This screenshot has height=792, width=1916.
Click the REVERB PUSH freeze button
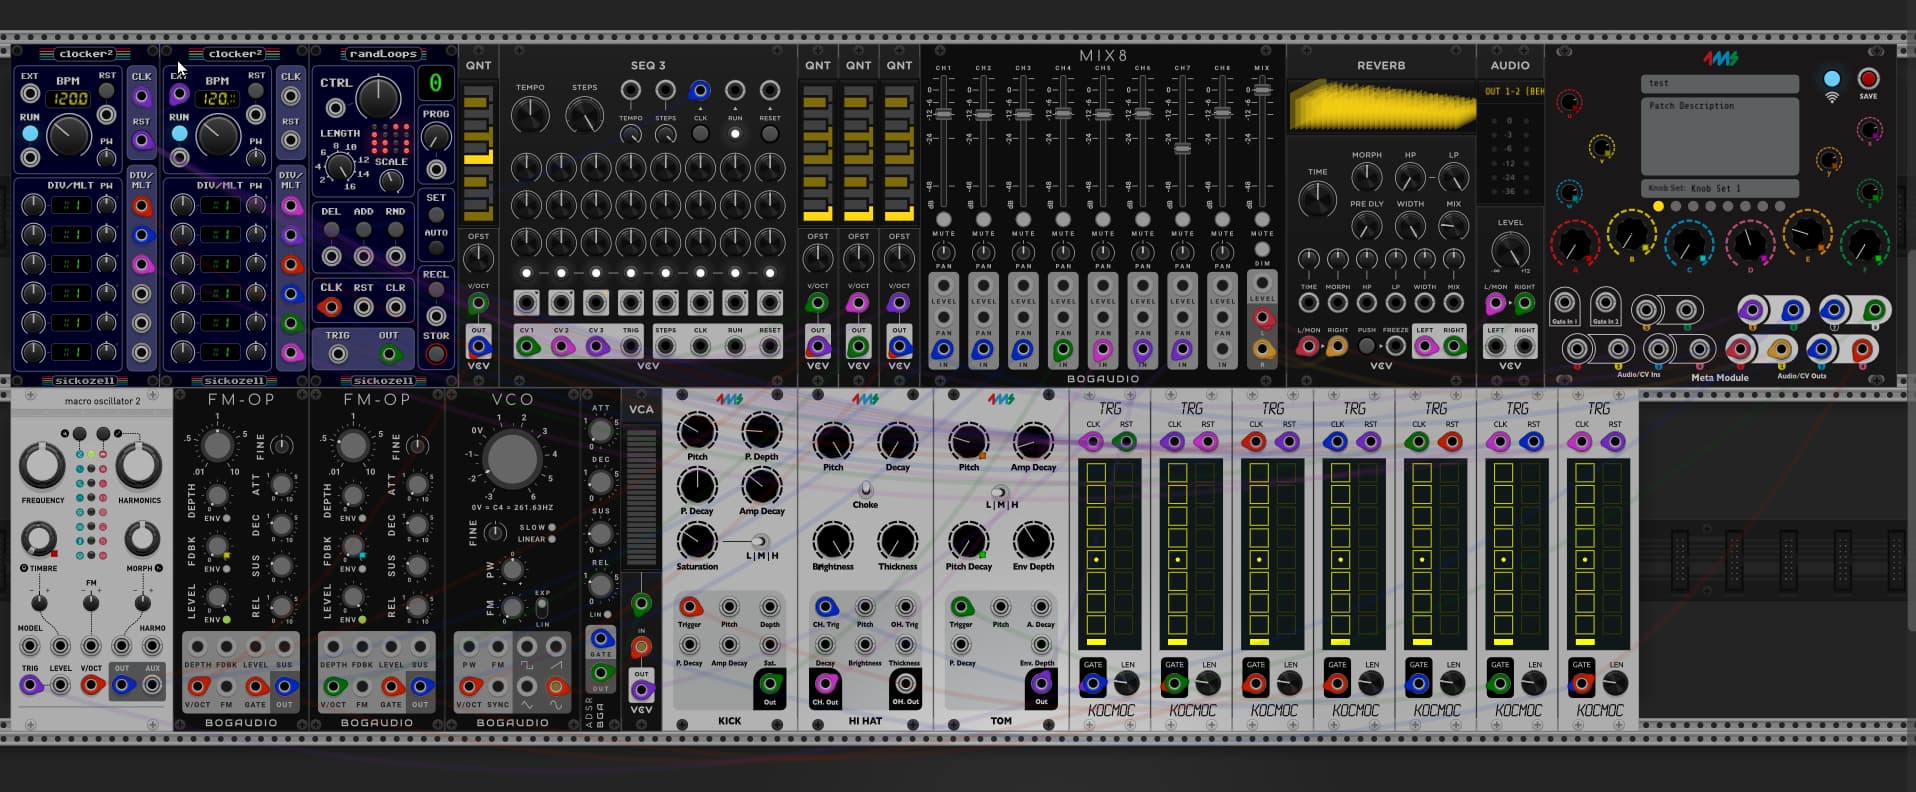coord(1366,346)
